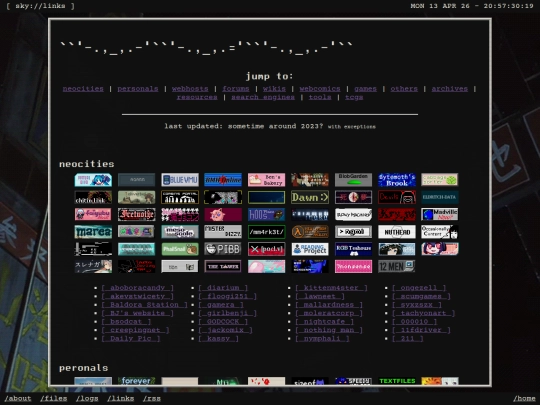Open the orange Half-Life lambda badge
Image resolution: width=540 pixels, height=405 pixels.
tap(310, 232)
